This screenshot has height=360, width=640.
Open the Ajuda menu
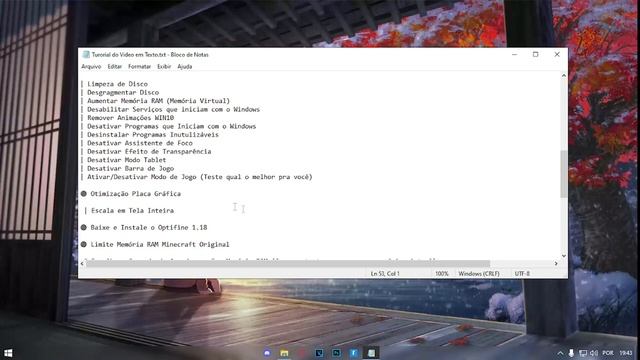[x=185, y=67]
